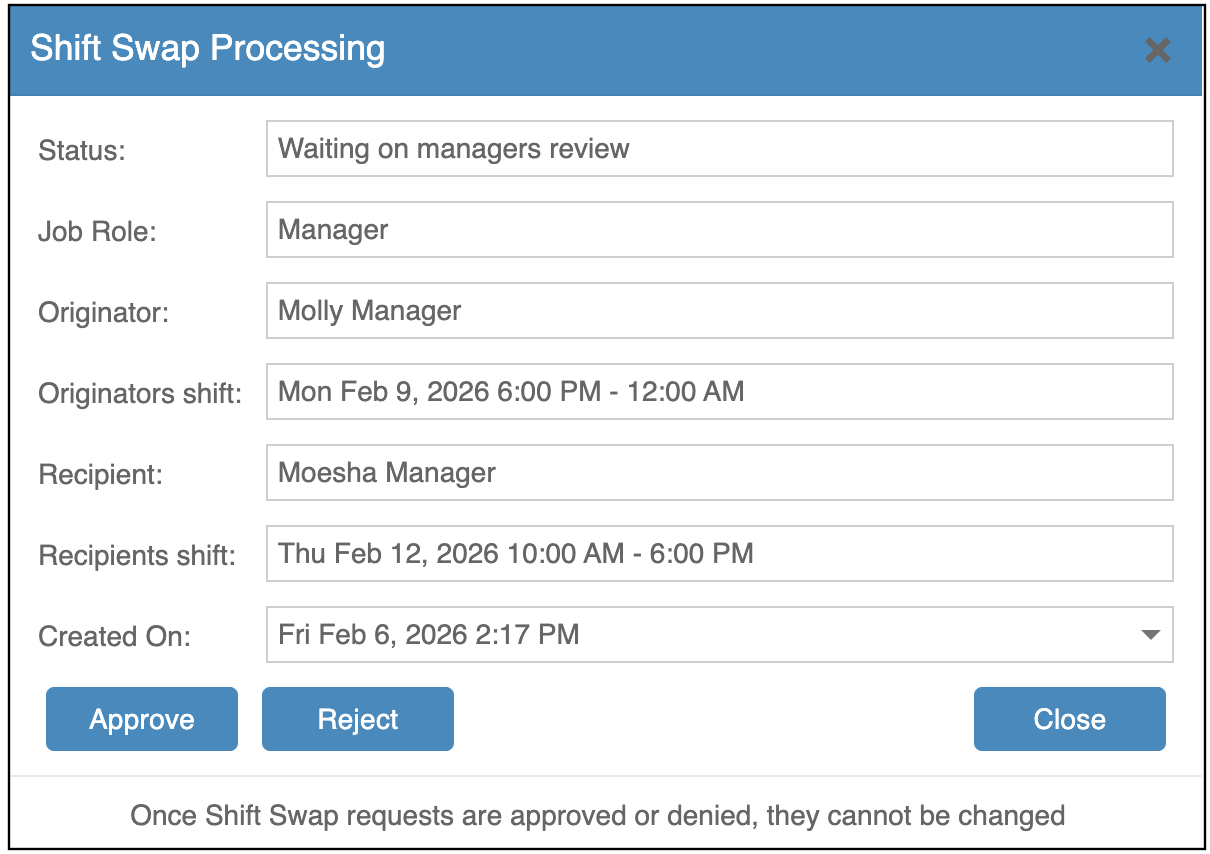Click the "Job Role:" label
1210x854 pixels.
pos(98,232)
